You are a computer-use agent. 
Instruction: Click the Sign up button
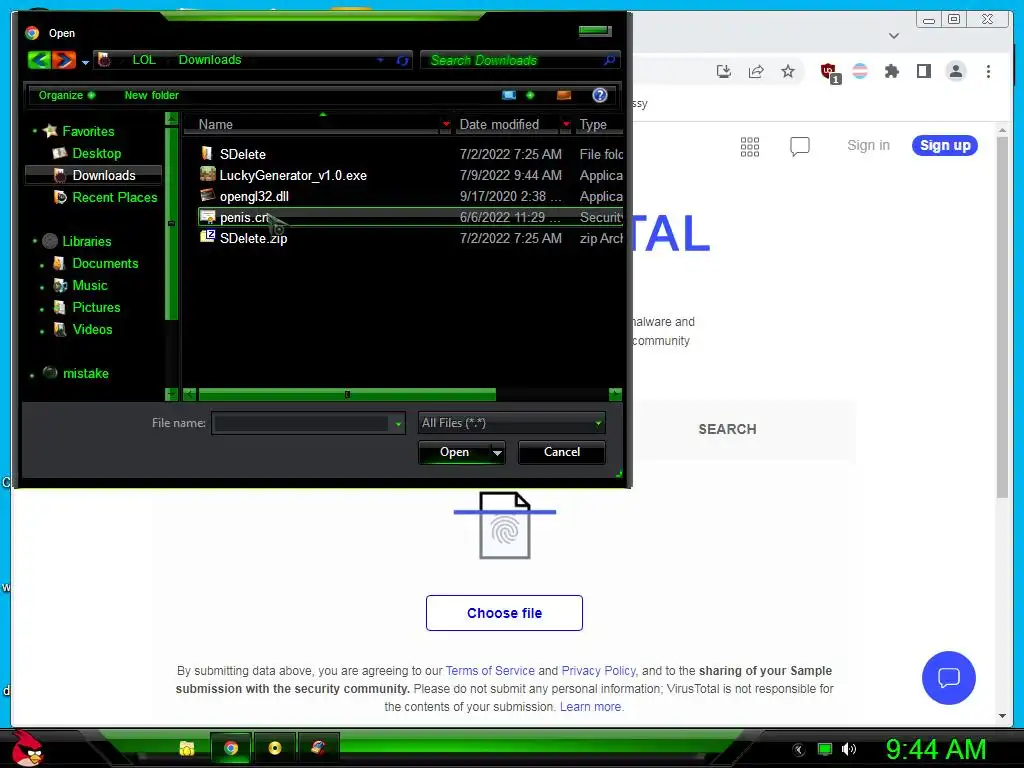944,145
